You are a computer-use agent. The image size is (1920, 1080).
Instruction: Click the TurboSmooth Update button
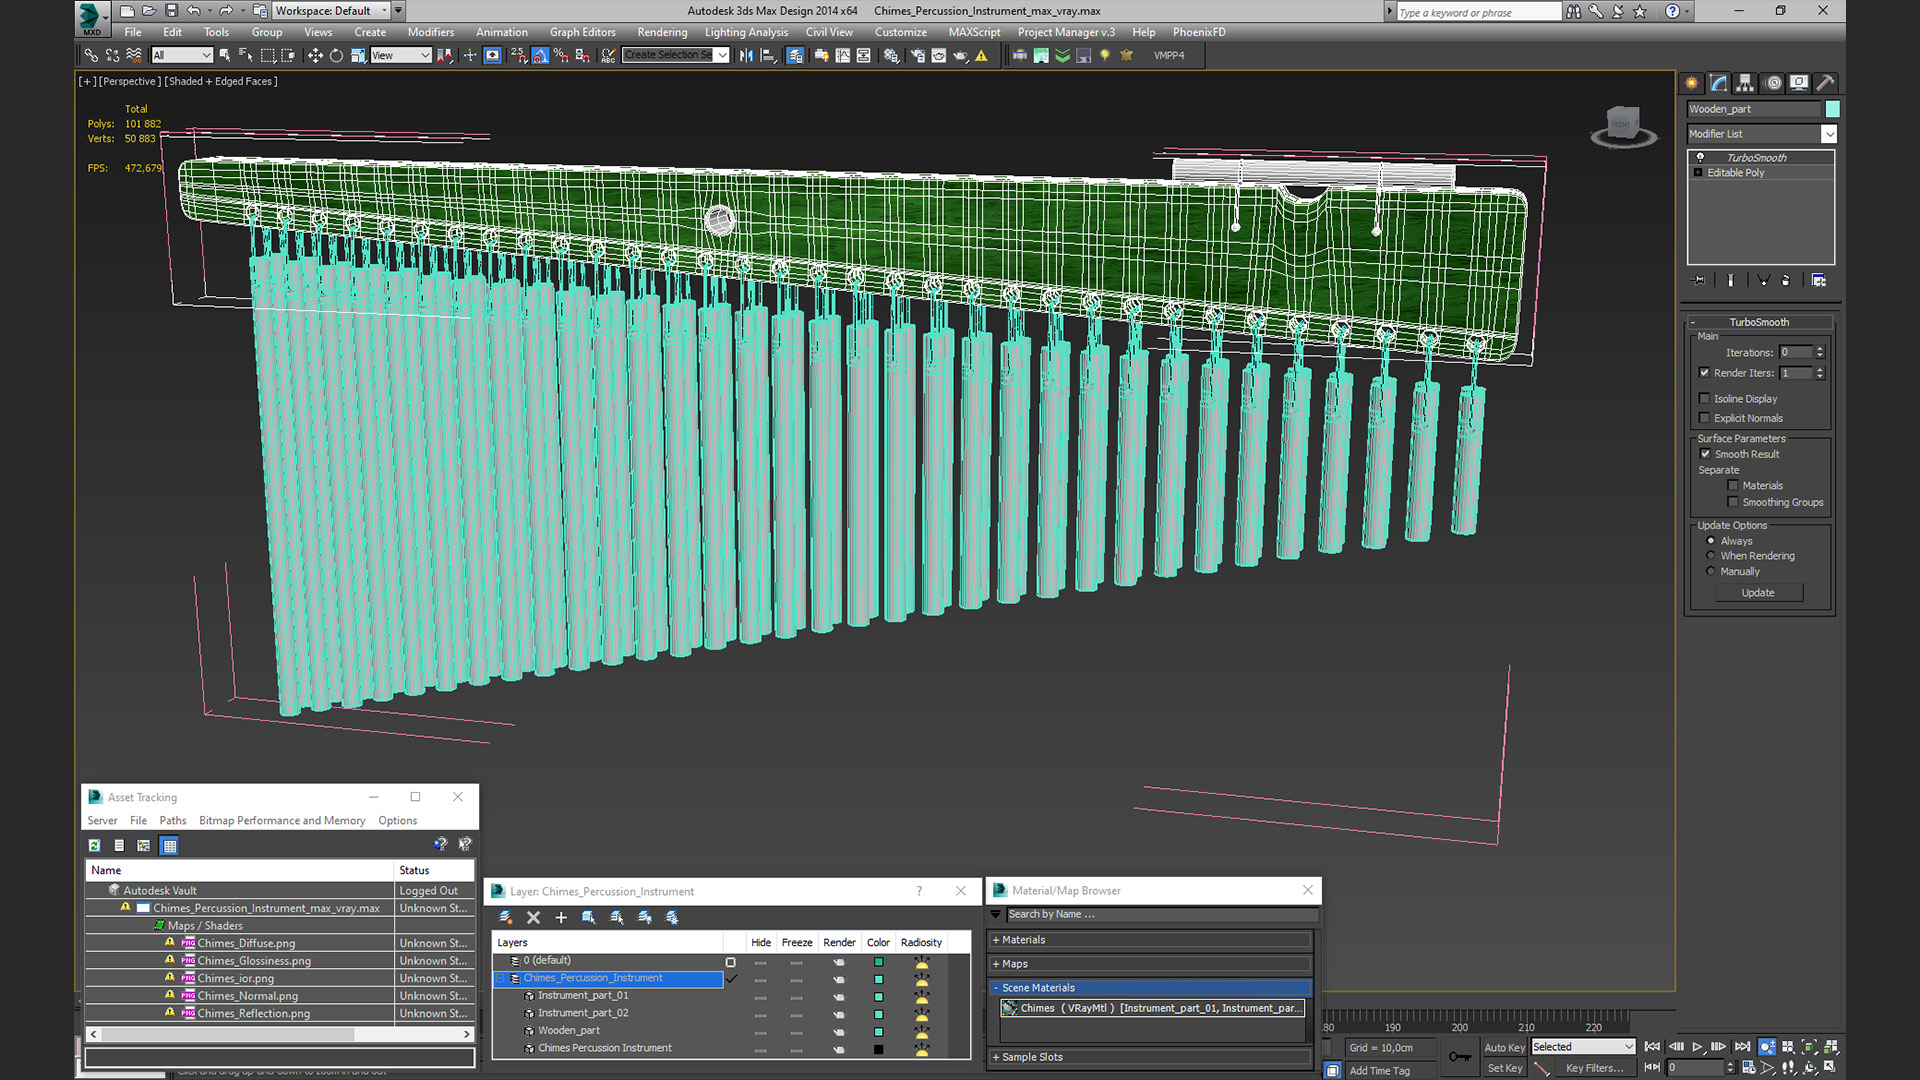[x=1758, y=593]
